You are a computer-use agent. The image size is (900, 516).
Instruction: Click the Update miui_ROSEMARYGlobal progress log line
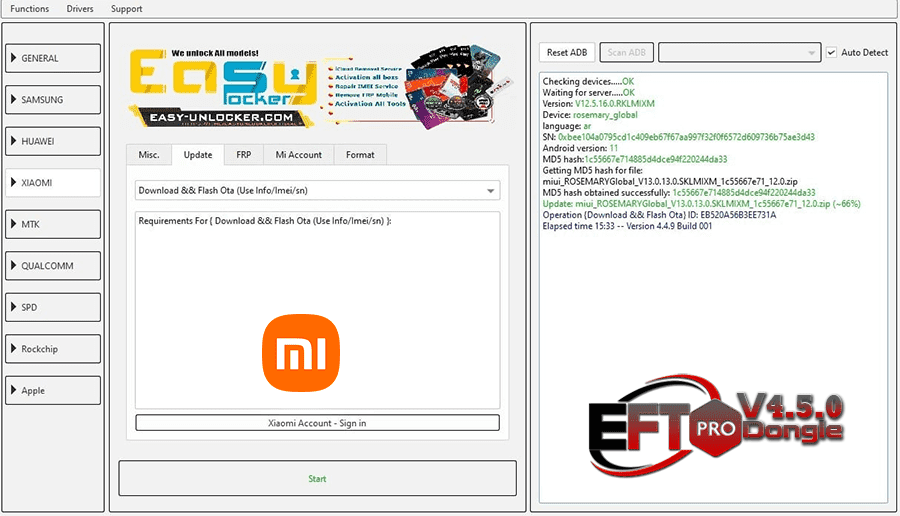click(701, 204)
